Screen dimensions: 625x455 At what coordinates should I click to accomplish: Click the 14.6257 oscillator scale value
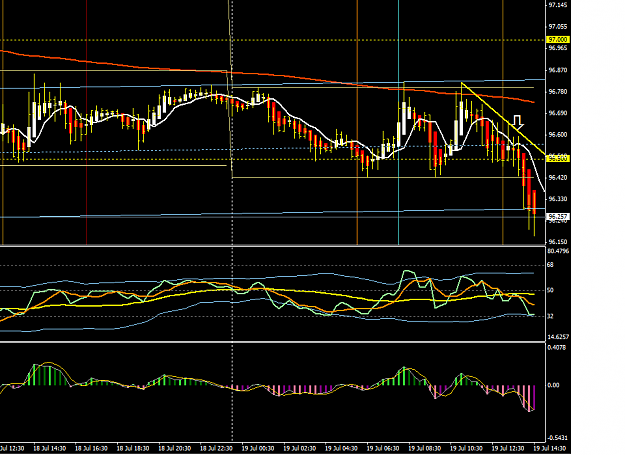tap(558, 337)
